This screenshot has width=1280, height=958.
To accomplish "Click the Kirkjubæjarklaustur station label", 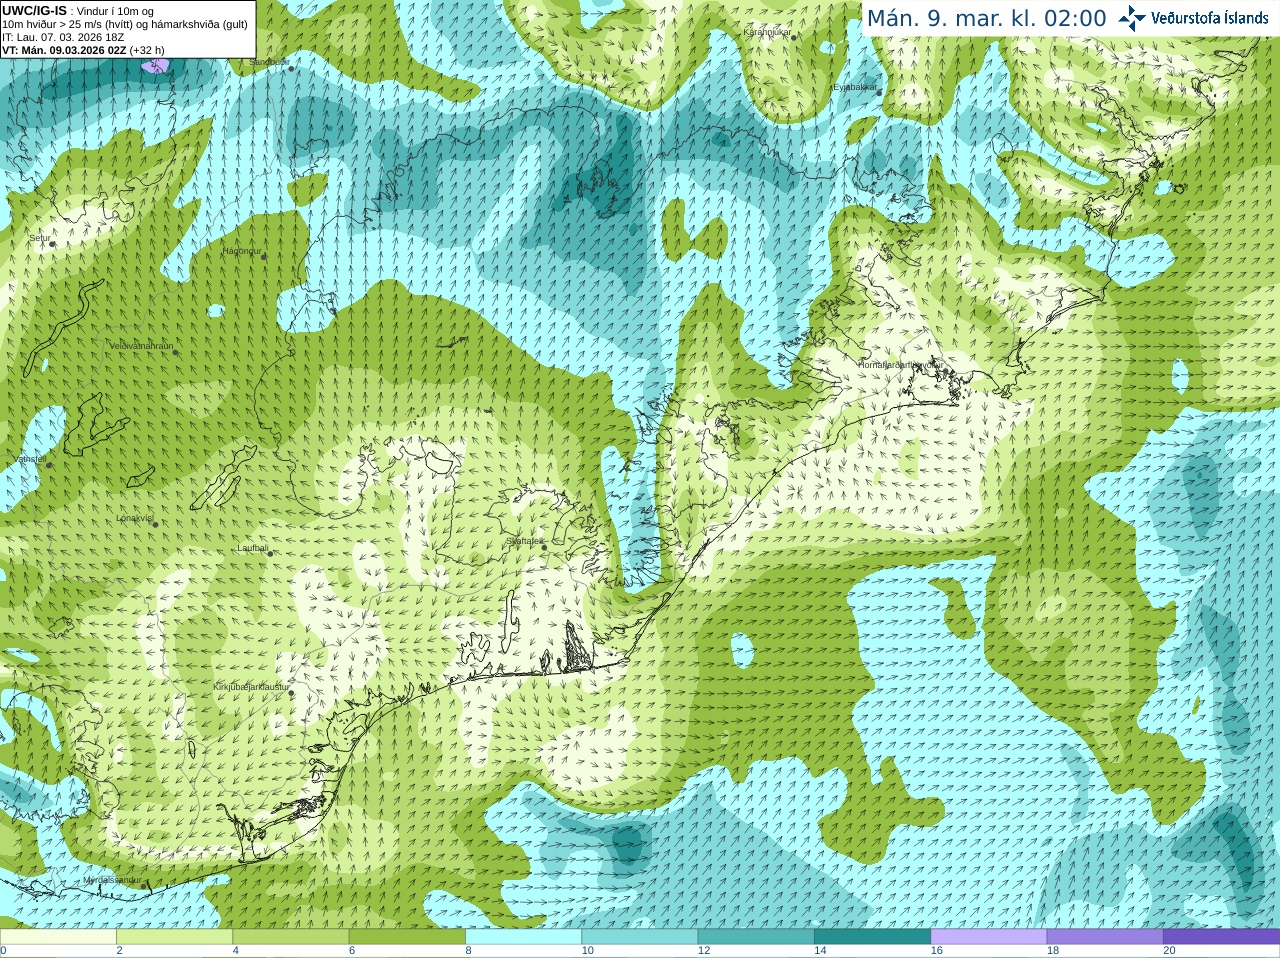I will [251, 687].
